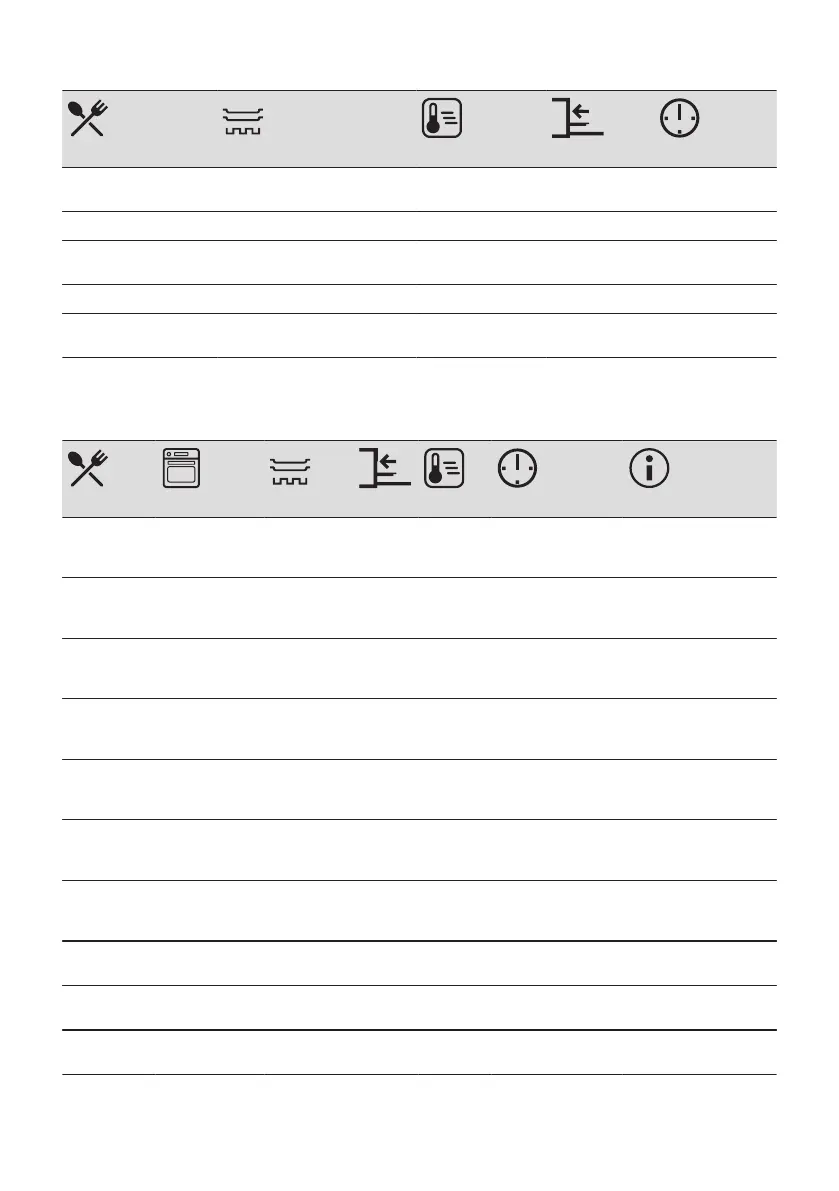The height and width of the screenshot is (1191, 839).
Task: Select the baking tray accessory icon in upper table
Action: coord(243,122)
